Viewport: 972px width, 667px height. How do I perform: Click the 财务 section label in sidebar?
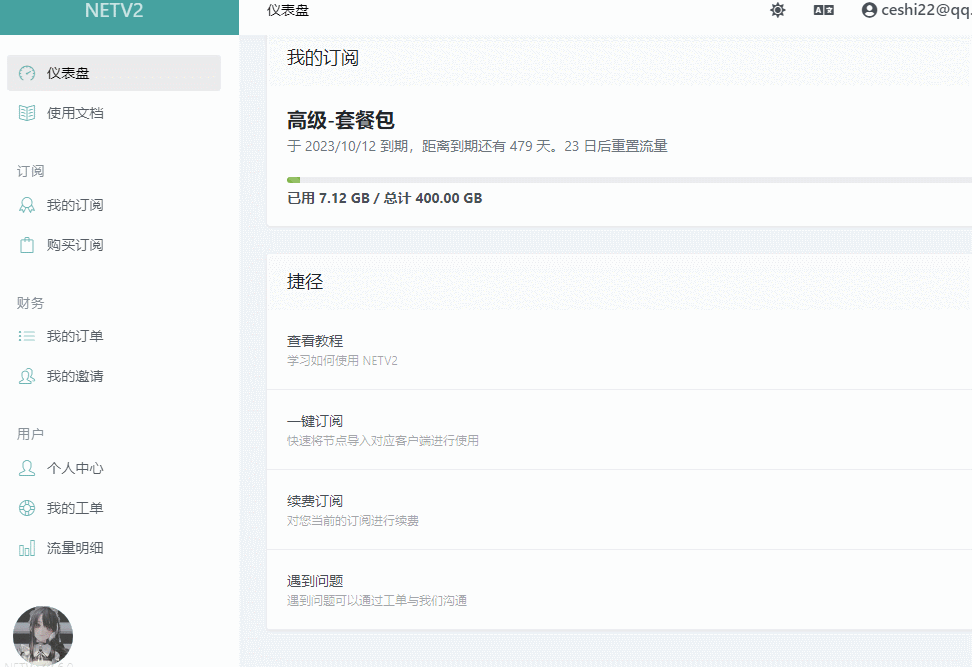point(30,303)
